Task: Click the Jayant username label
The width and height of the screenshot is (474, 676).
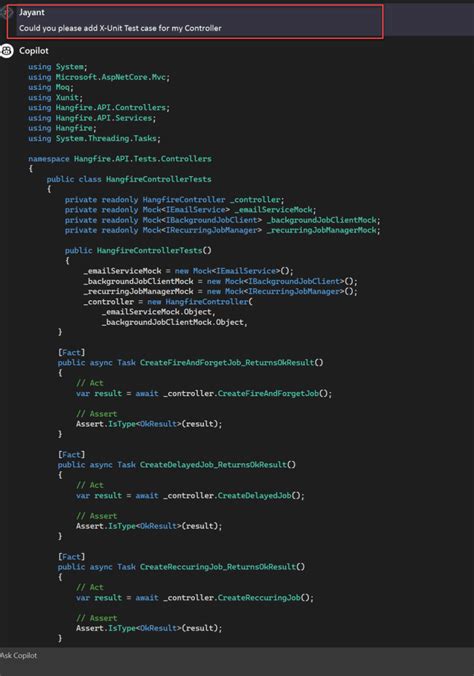Action: point(31,12)
